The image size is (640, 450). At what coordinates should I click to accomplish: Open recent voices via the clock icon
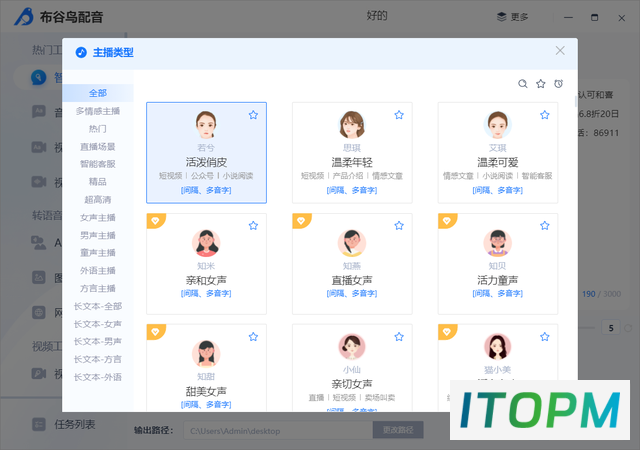pos(558,84)
